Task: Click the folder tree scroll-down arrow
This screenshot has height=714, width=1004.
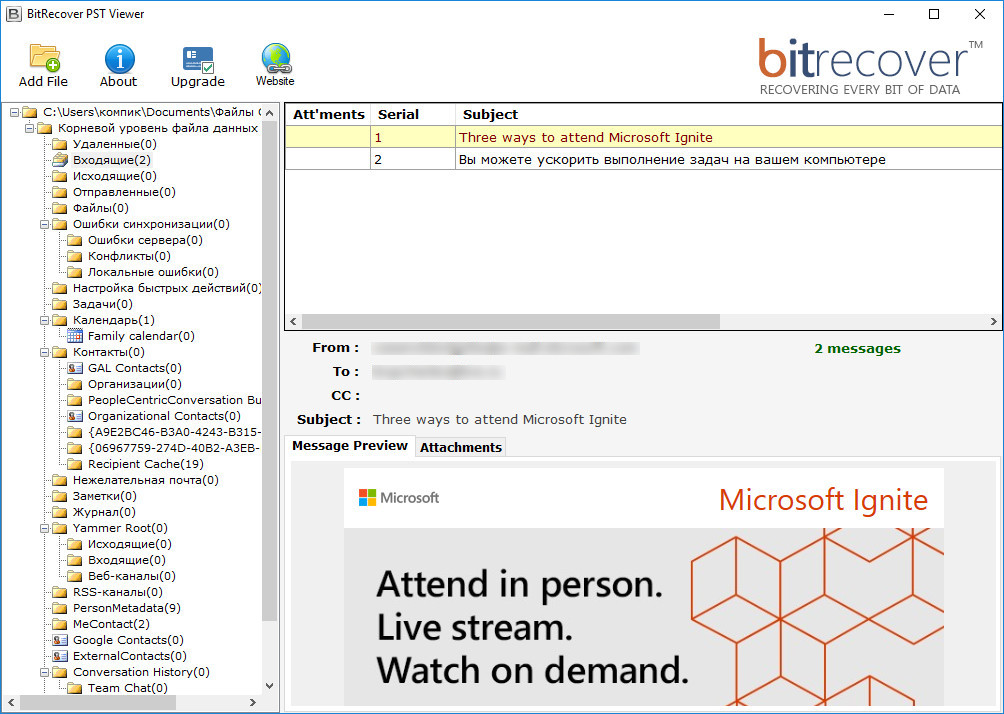Action: coord(270,686)
